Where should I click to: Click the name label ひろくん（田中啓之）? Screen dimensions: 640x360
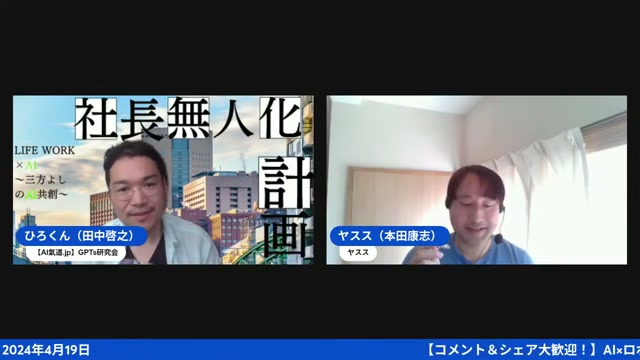click(82, 236)
